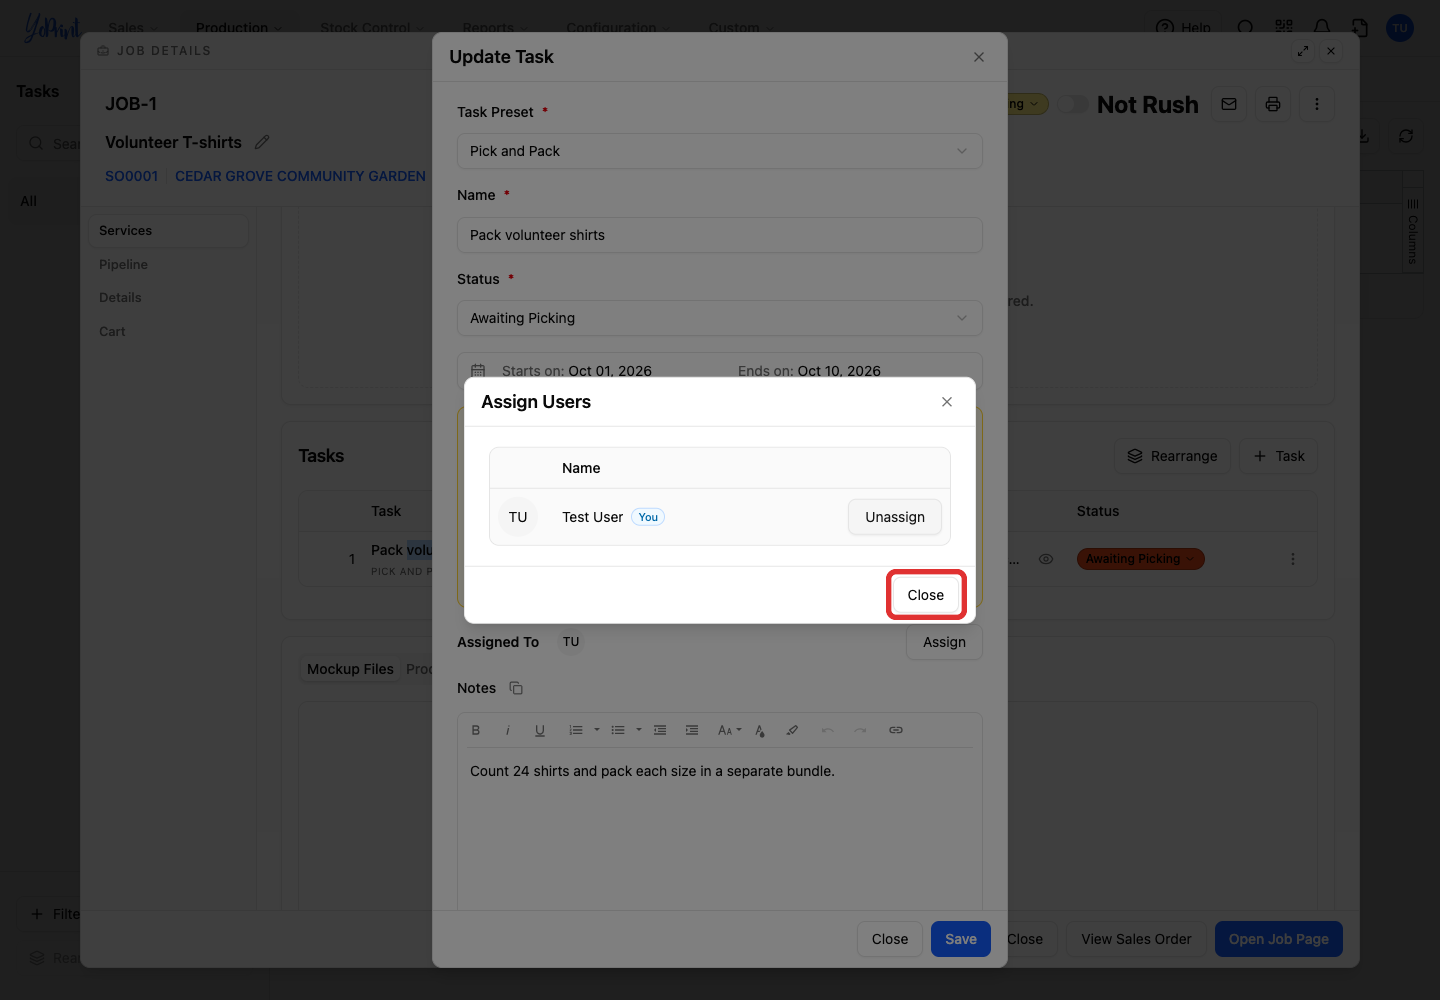
Task: Print the job details
Action: (x=1273, y=104)
